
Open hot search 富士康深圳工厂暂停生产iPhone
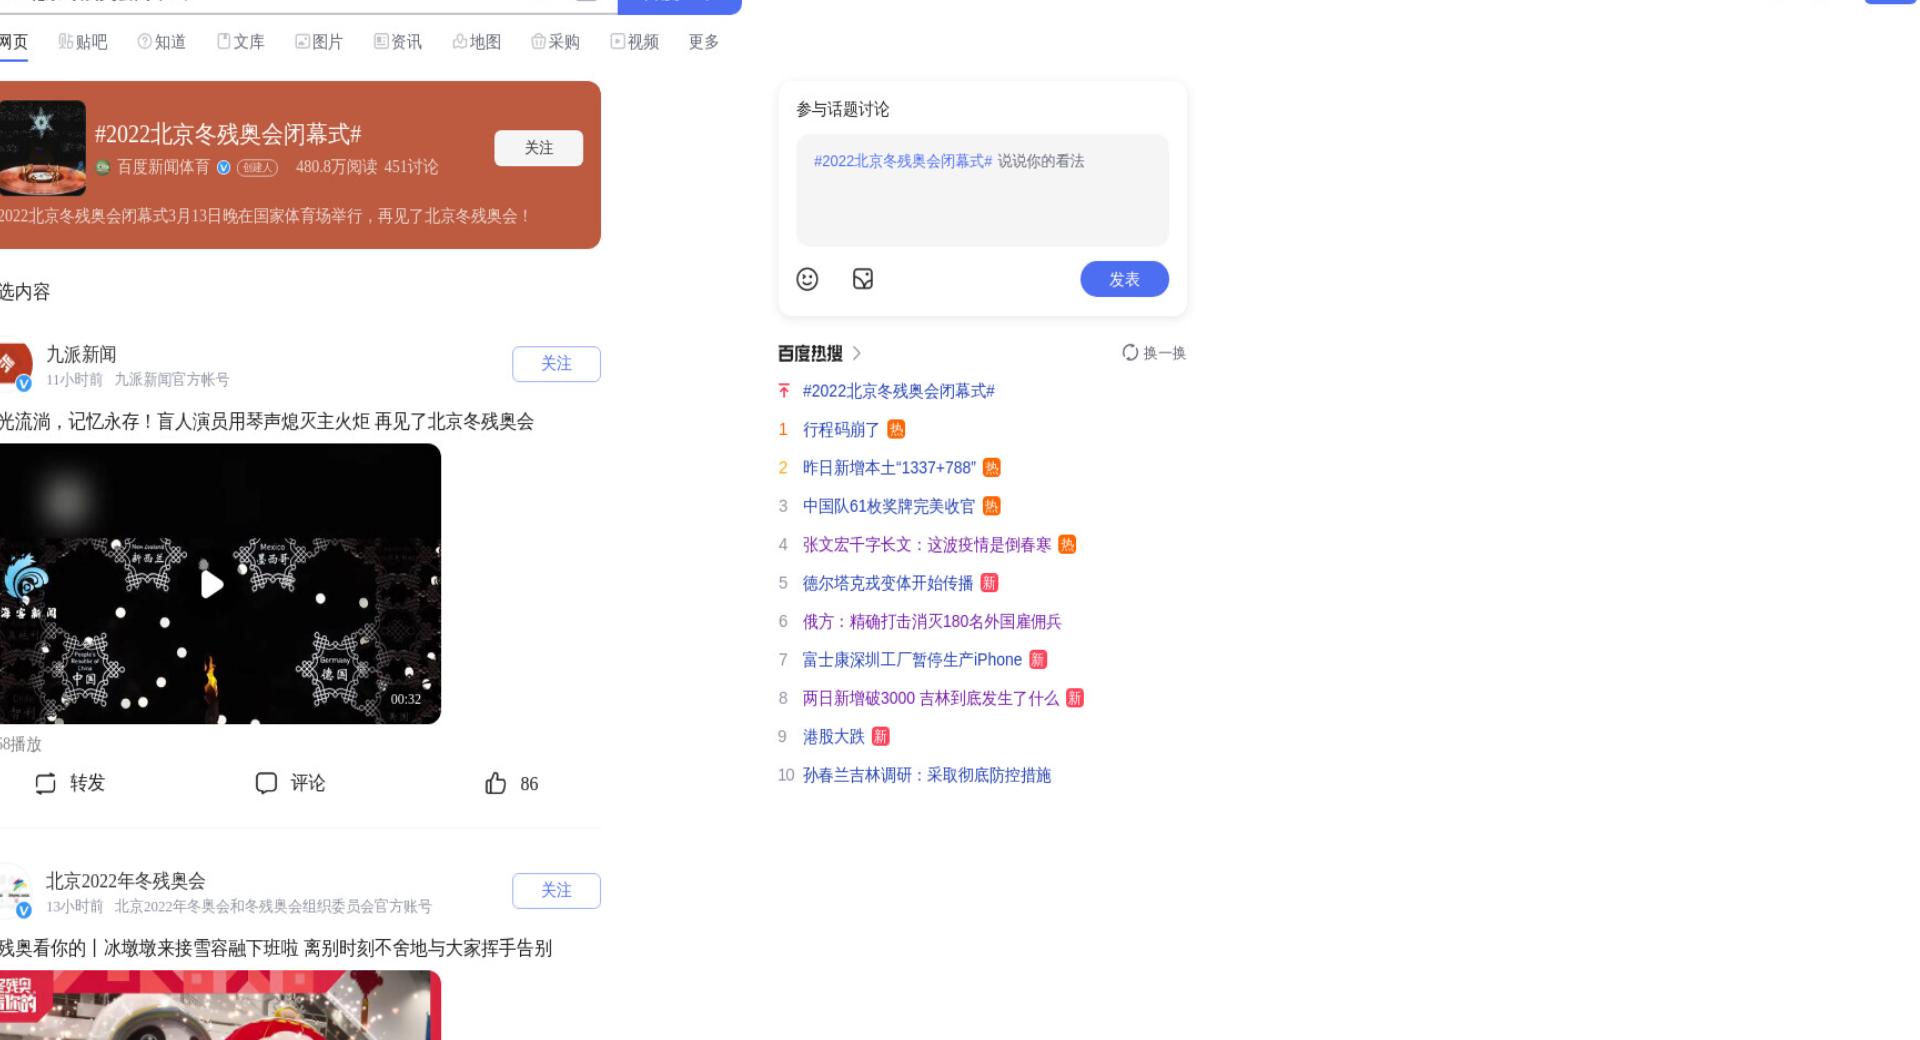pos(912,660)
